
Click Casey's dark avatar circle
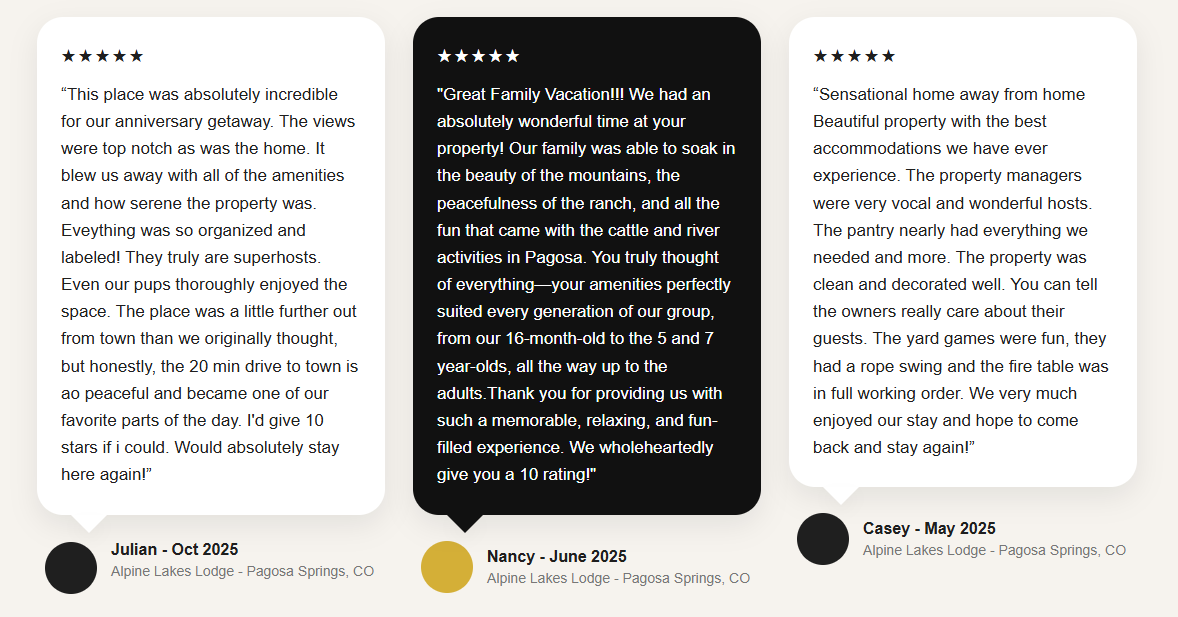pyautogui.click(x=823, y=539)
